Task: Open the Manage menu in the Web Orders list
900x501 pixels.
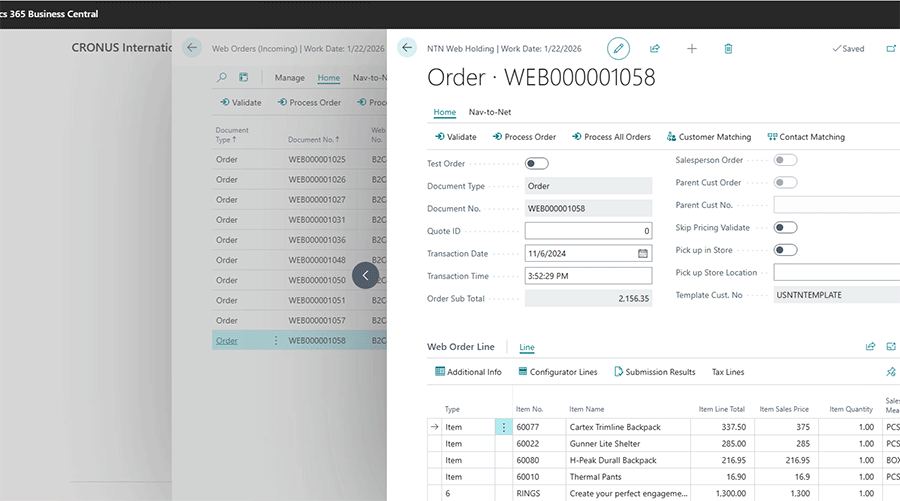Action: (x=289, y=77)
